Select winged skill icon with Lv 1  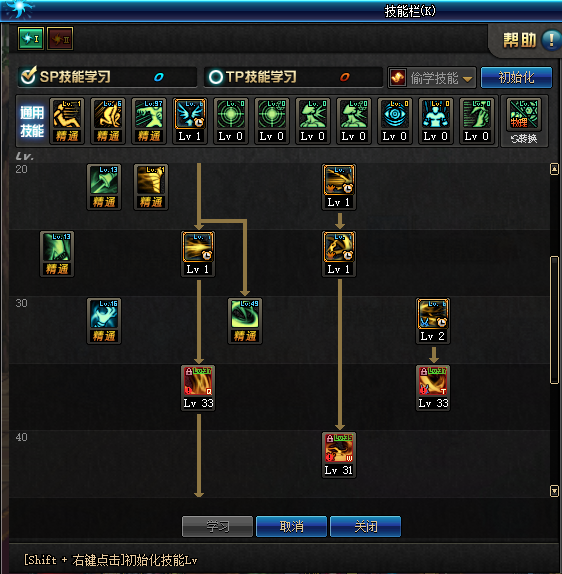click(190, 120)
